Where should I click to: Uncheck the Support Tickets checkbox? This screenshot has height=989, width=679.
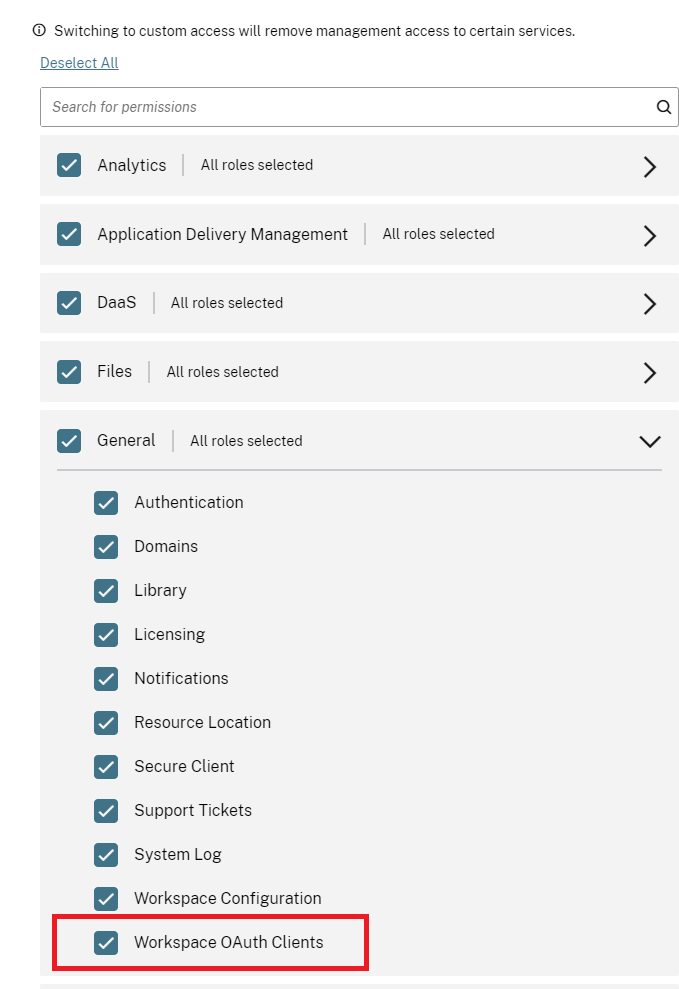(x=106, y=811)
